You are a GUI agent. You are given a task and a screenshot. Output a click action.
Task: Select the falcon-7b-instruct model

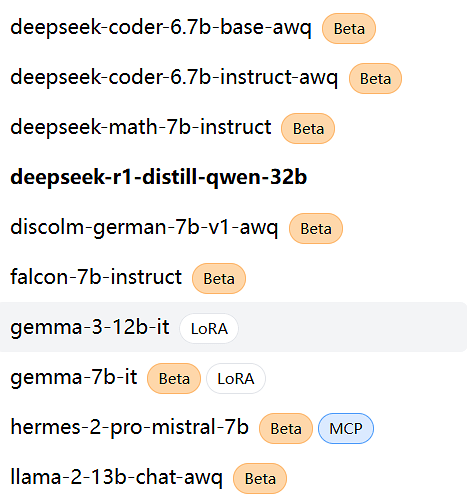(96, 277)
